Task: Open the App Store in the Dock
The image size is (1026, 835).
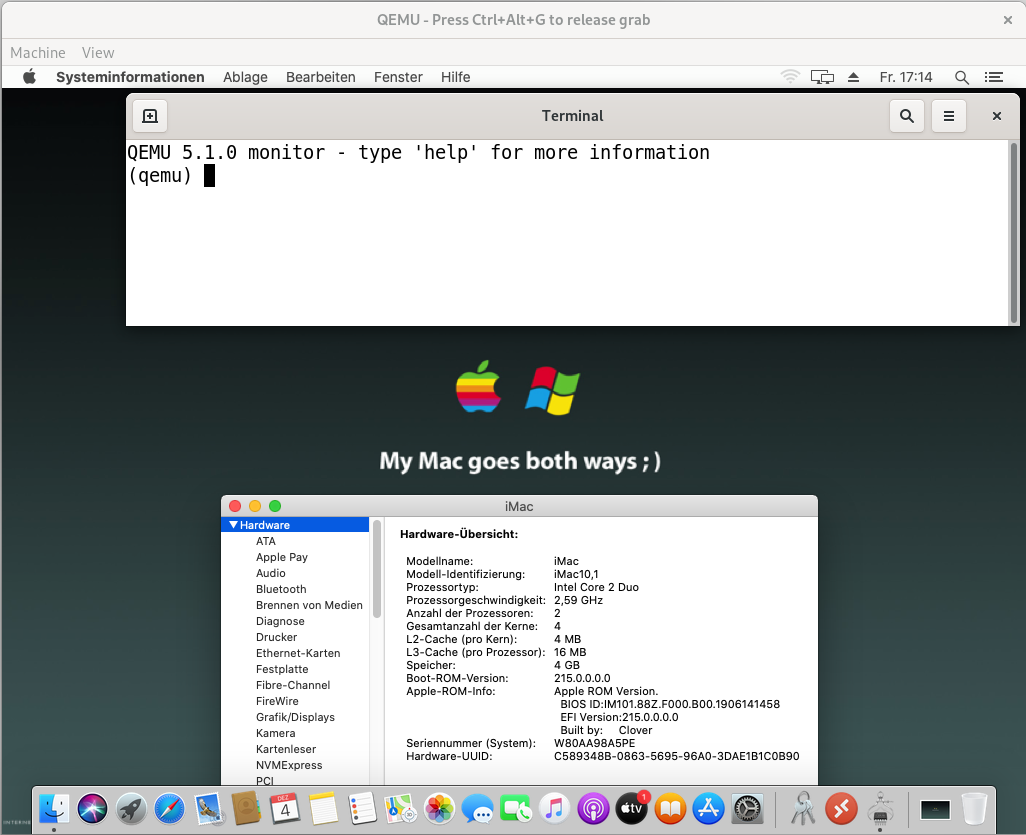Action: click(709, 809)
